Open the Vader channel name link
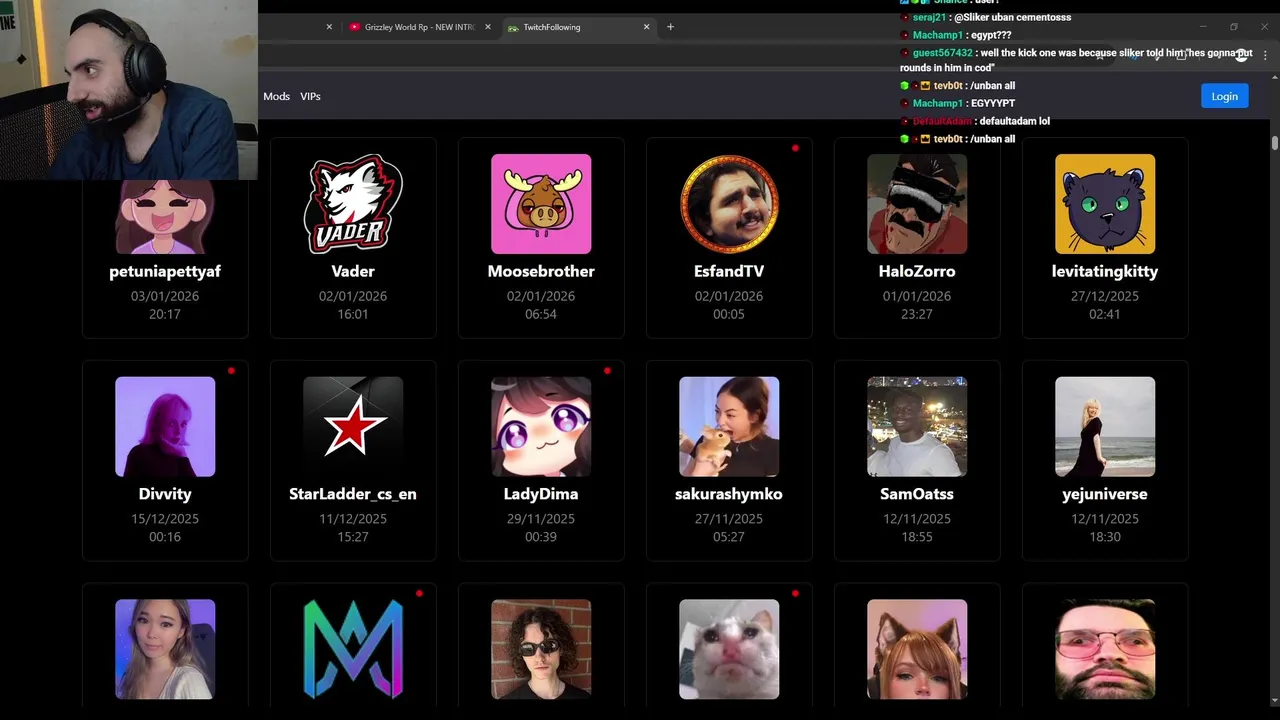Screen dimensions: 1280x720 point(353,271)
